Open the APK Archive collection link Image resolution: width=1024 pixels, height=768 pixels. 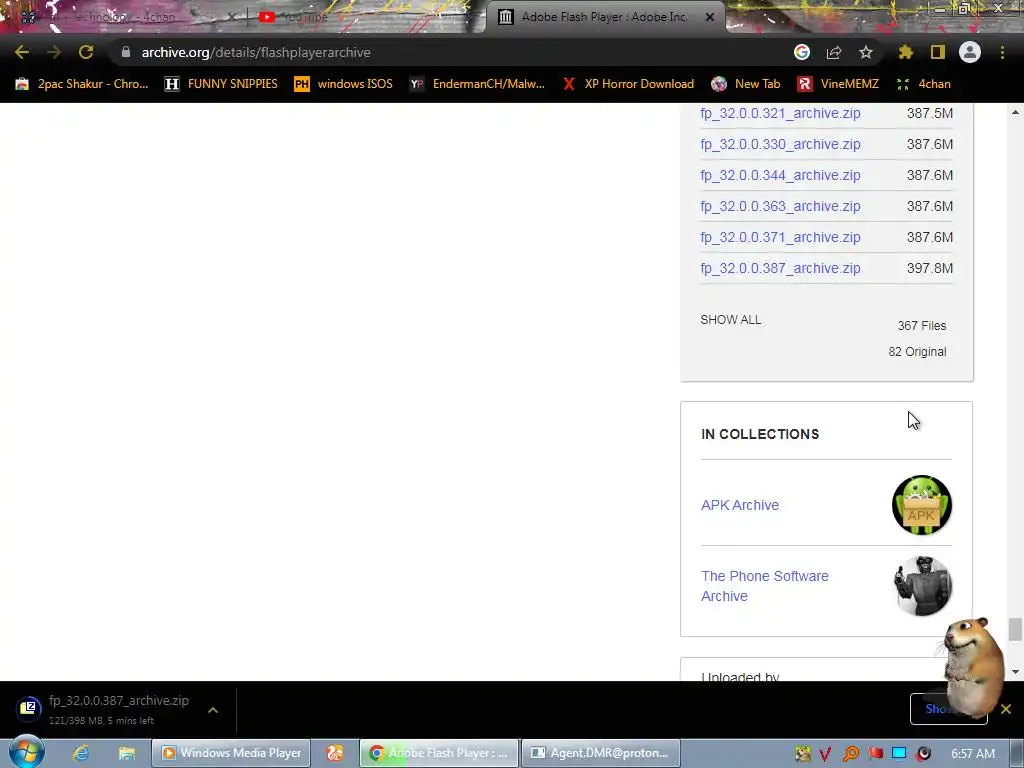740,505
